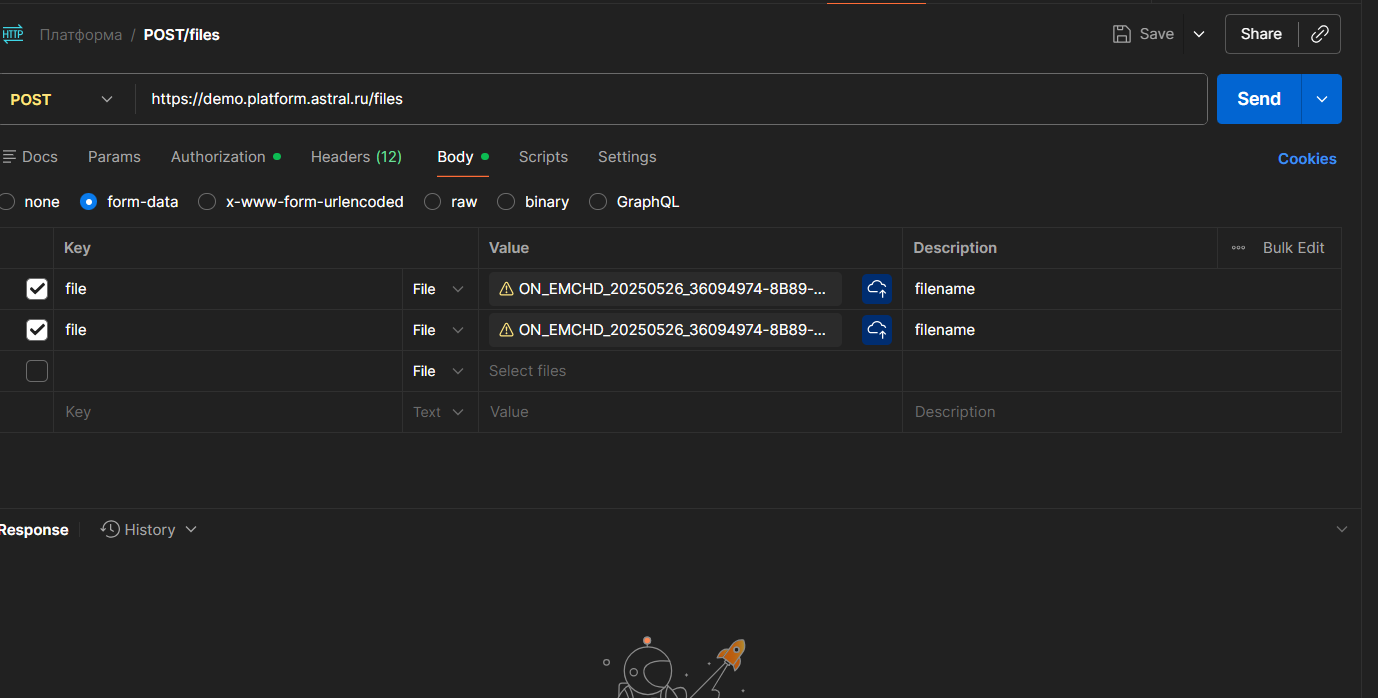Click first row filename description cell
Viewport: 1378px width, 698px height.
click(1122, 289)
